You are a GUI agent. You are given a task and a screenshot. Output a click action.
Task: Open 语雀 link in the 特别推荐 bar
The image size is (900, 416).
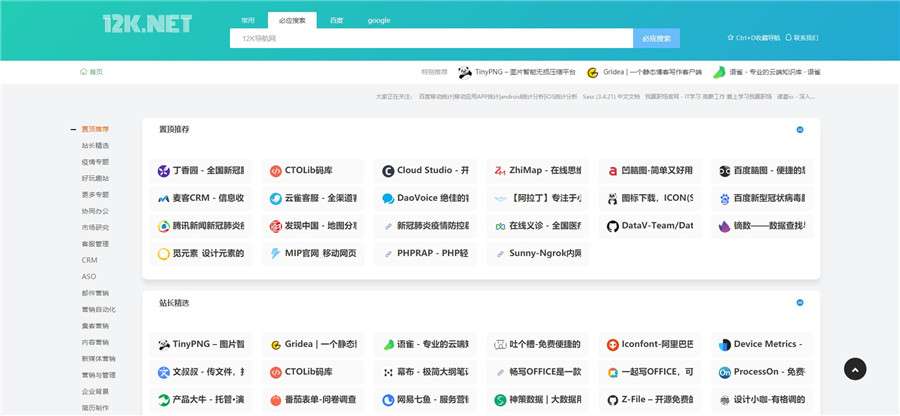click(767, 72)
